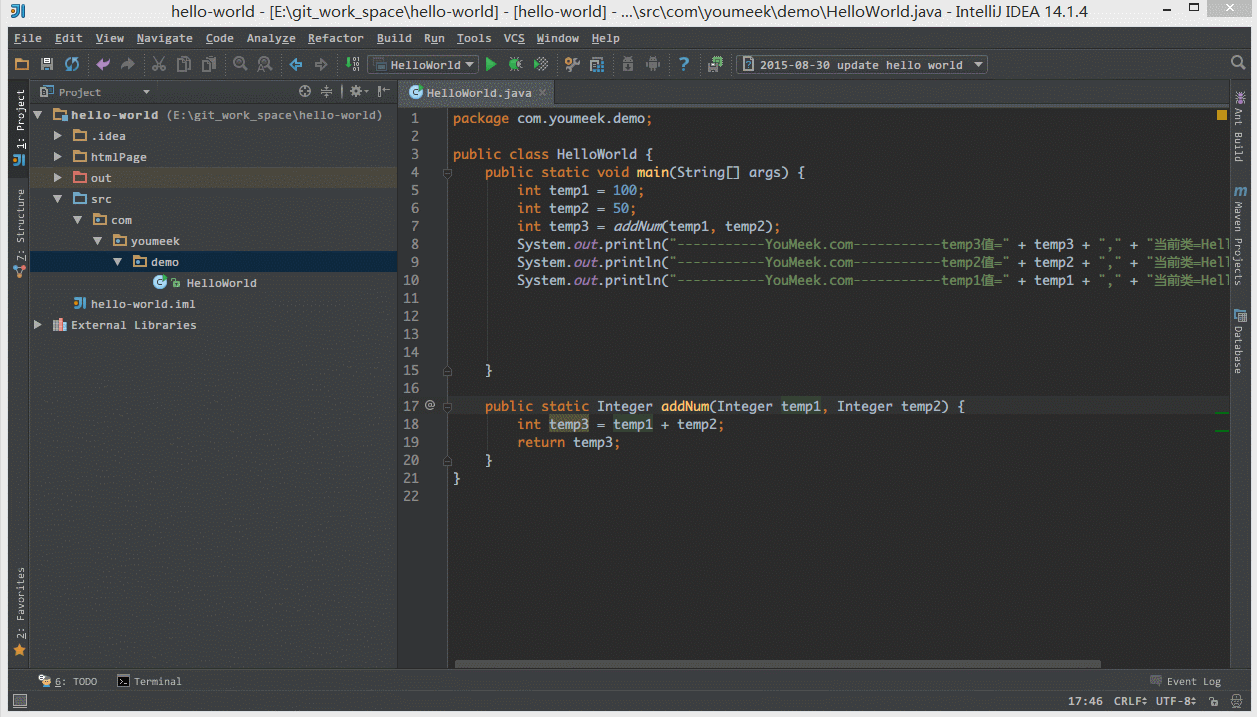Collapse the src folder in Project view
Viewport: 1257px width, 717px height.
tap(57, 198)
